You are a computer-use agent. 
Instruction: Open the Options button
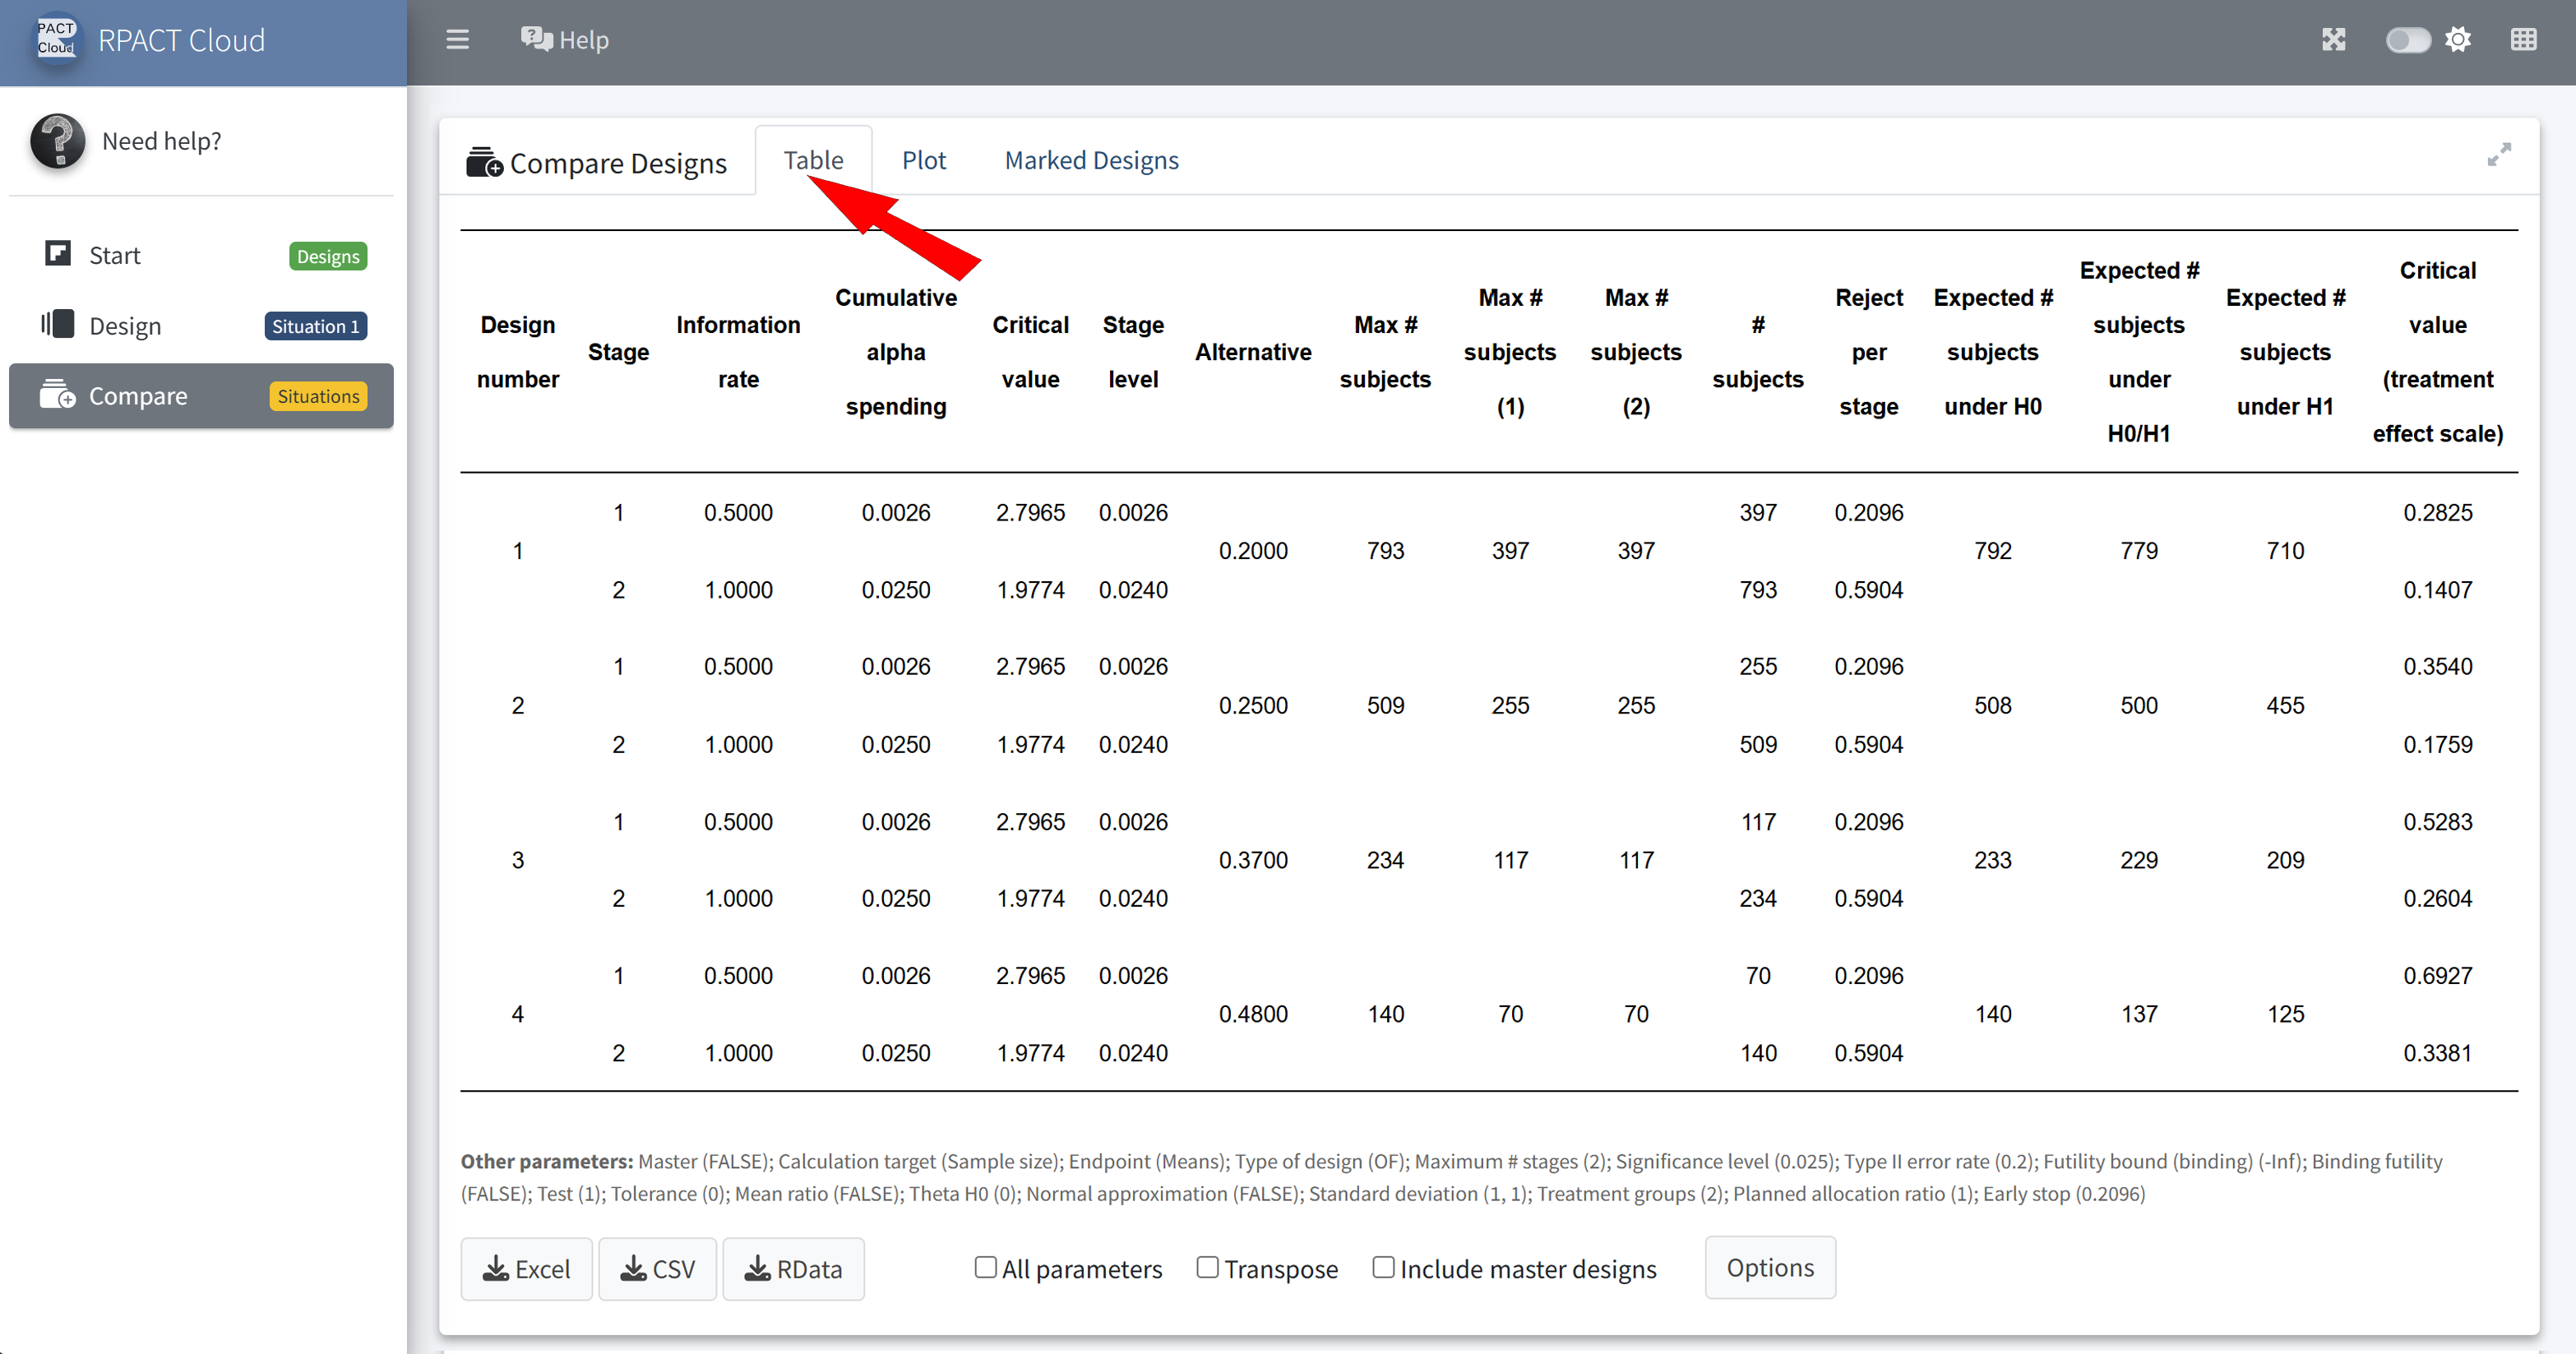[1769, 1267]
